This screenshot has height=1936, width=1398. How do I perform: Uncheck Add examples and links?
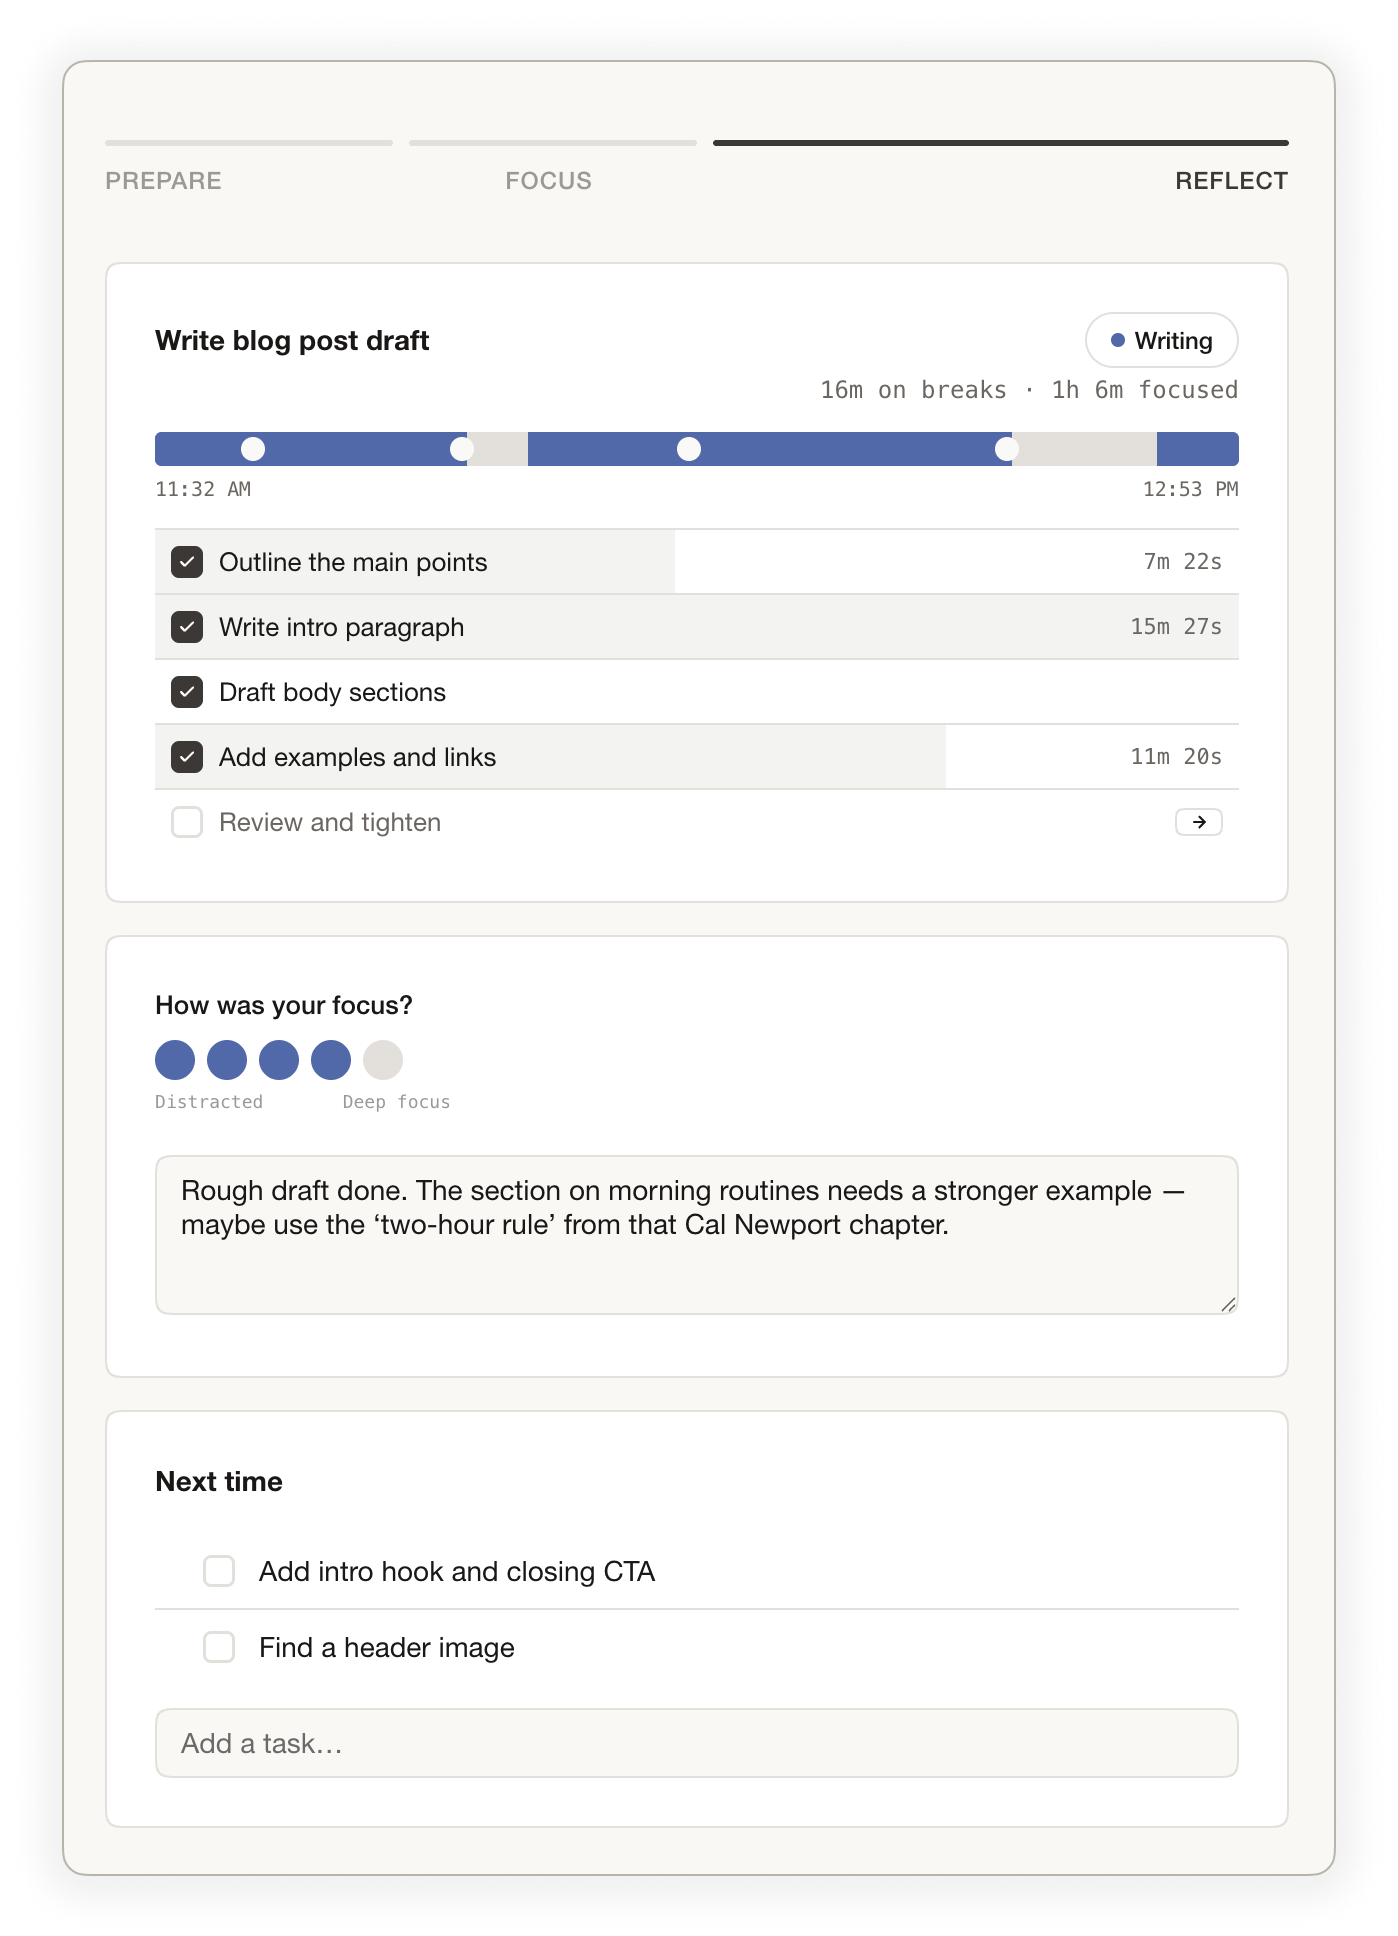[x=187, y=757]
